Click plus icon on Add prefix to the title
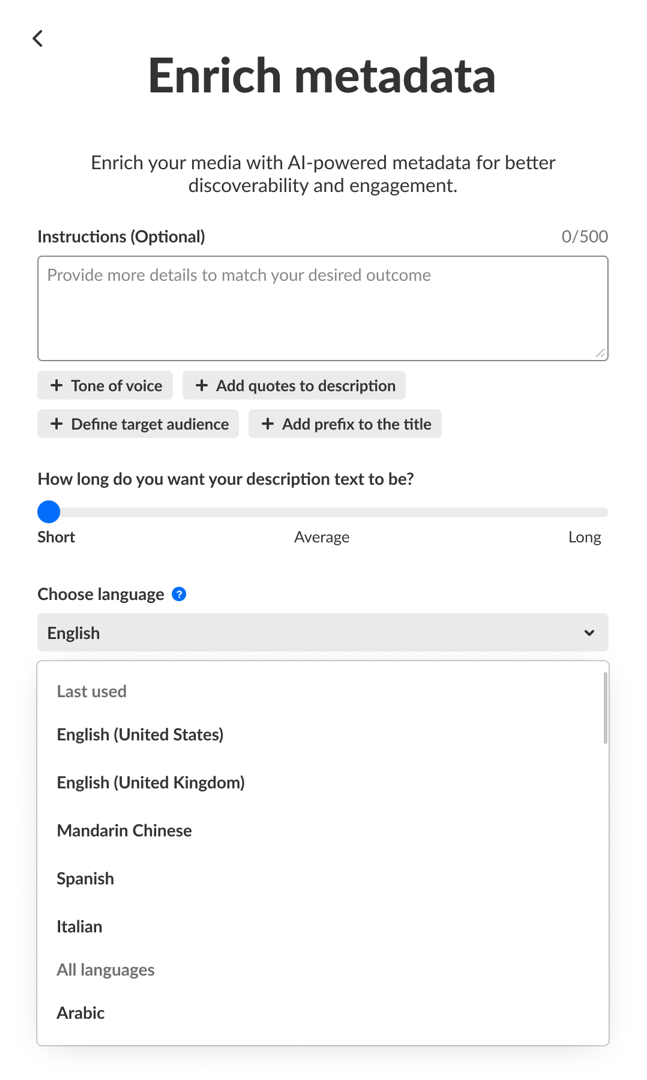This screenshot has height=1080, width=647. pos(267,424)
